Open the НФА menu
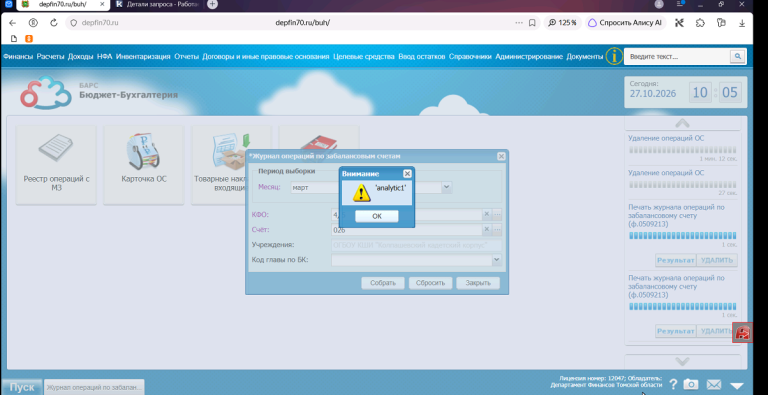Screen dimensions: 768x395 [x=104, y=56]
